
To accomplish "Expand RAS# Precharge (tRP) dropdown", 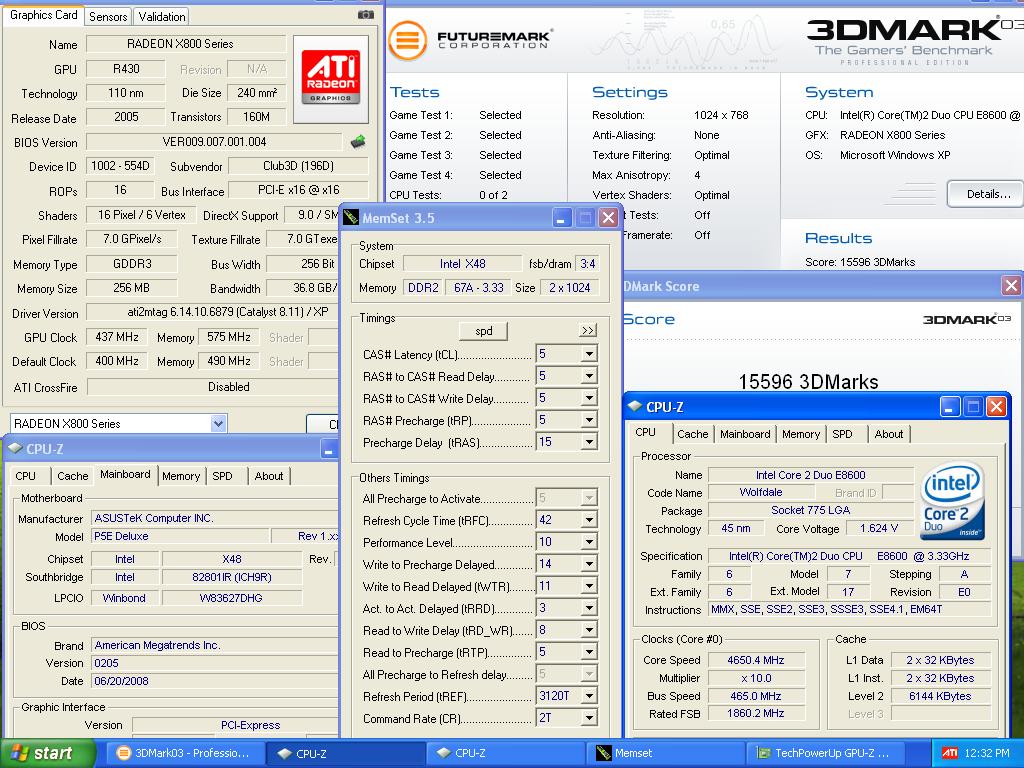I will click(589, 420).
